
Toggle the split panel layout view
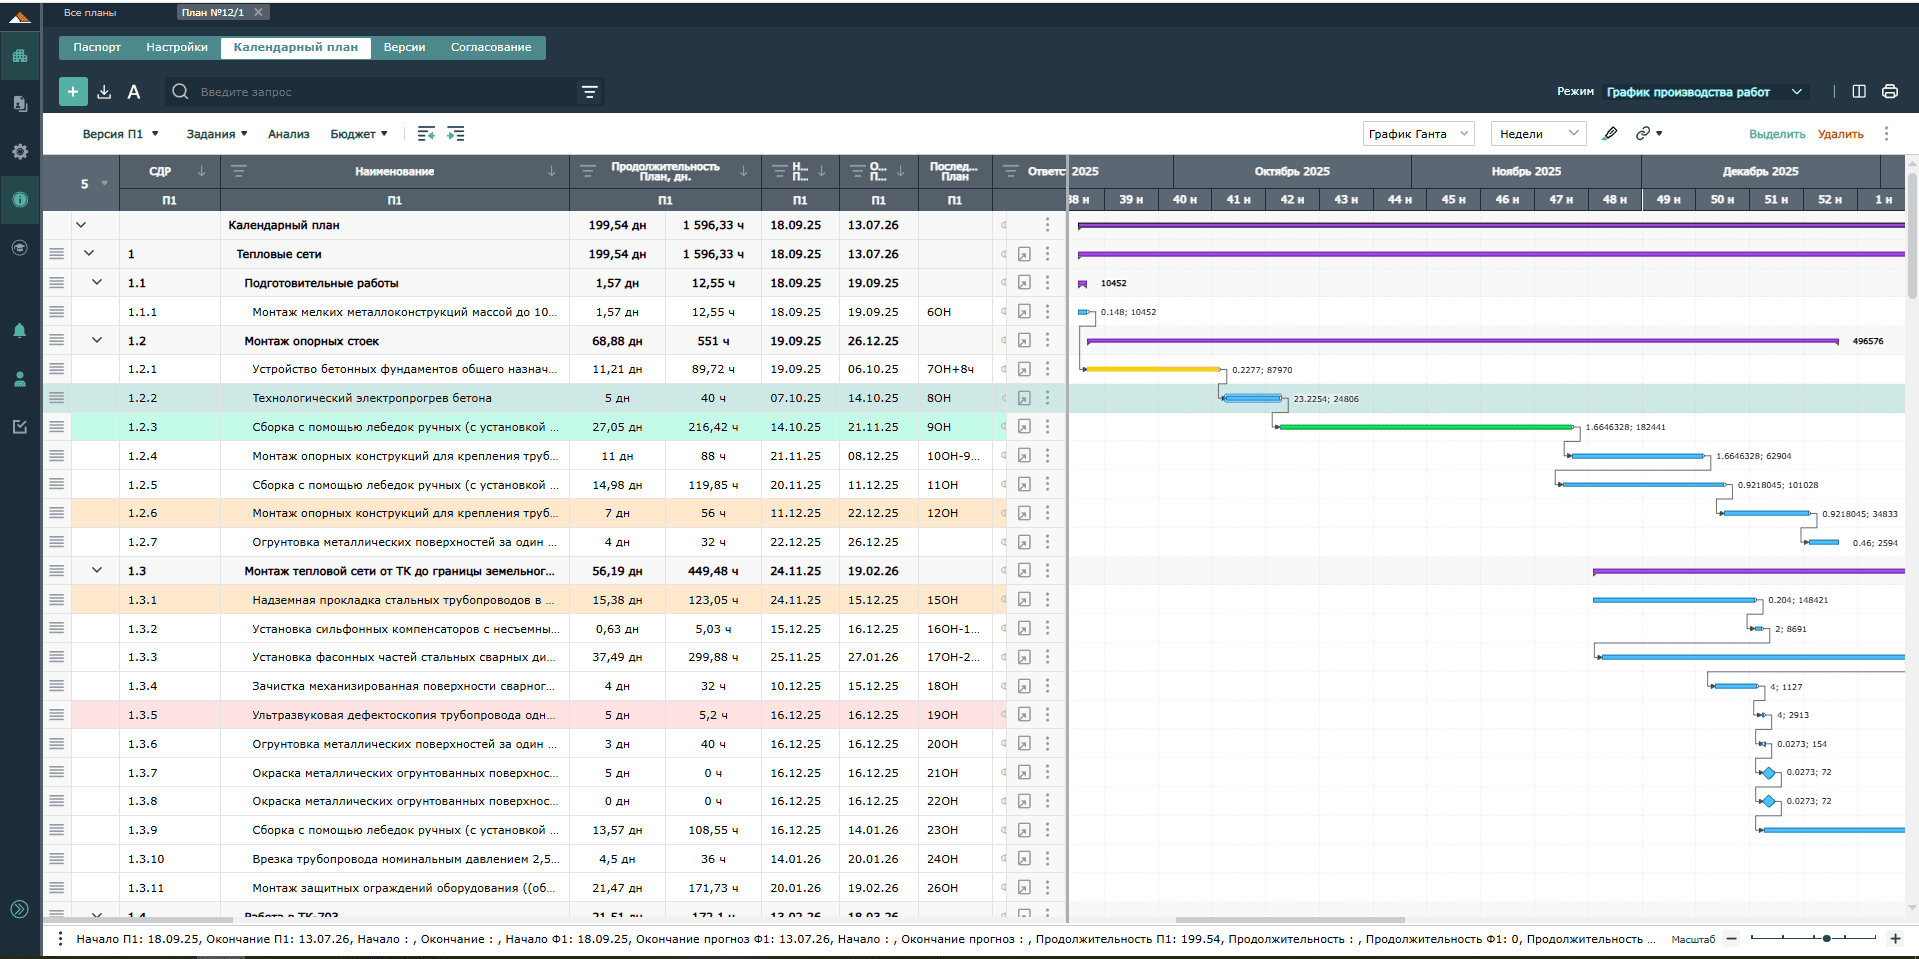click(x=1859, y=91)
